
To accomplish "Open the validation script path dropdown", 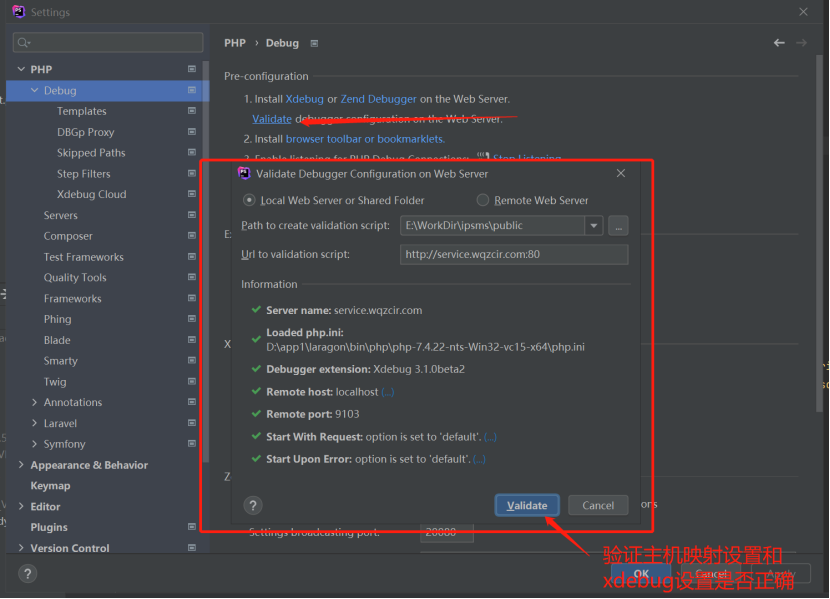I will click(594, 225).
